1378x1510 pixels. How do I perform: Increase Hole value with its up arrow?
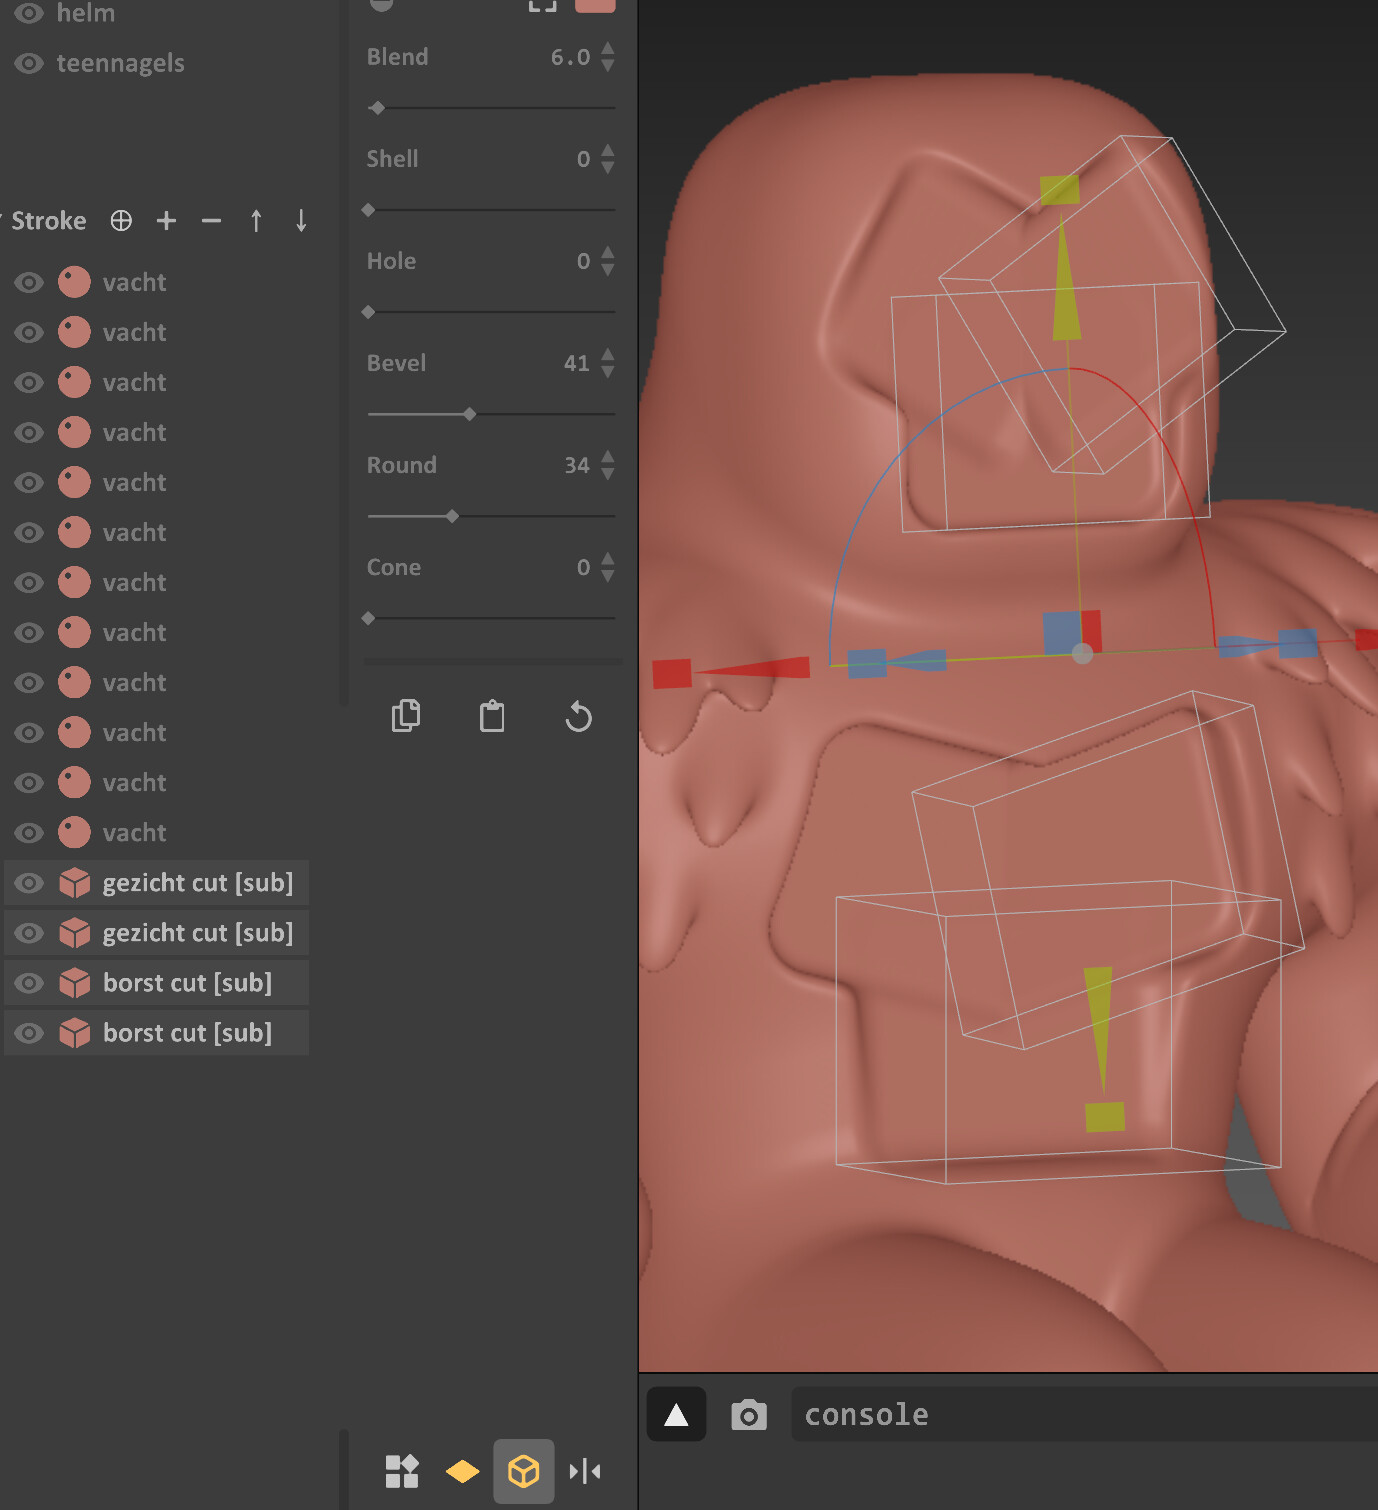(608, 252)
